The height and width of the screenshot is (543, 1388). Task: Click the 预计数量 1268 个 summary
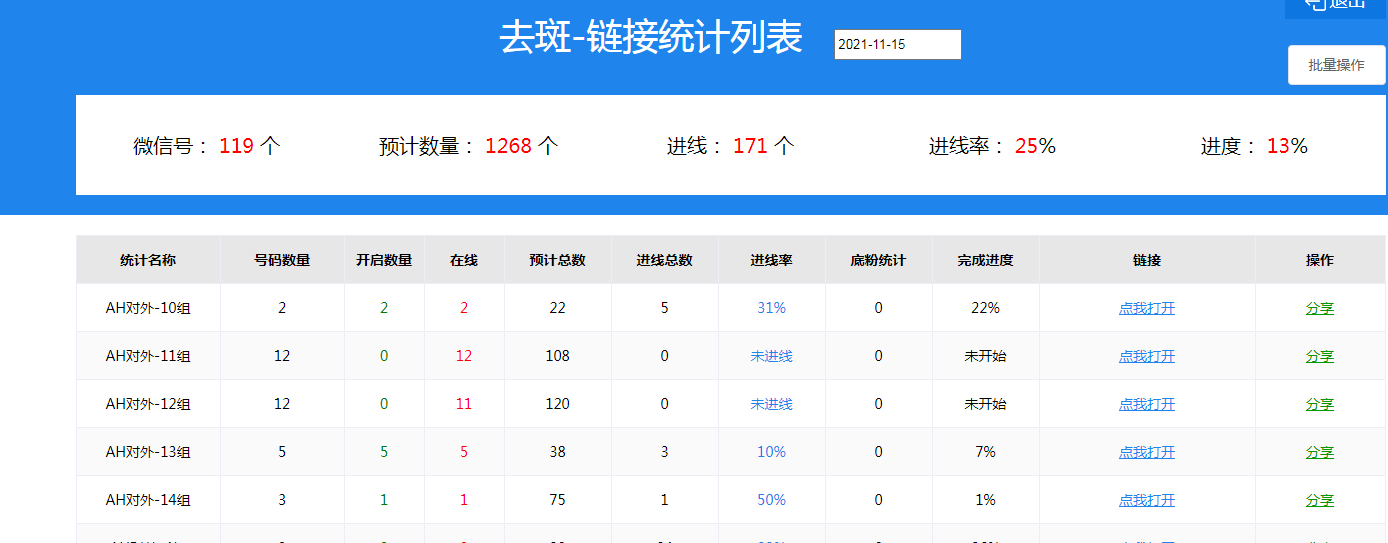click(x=469, y=146)
